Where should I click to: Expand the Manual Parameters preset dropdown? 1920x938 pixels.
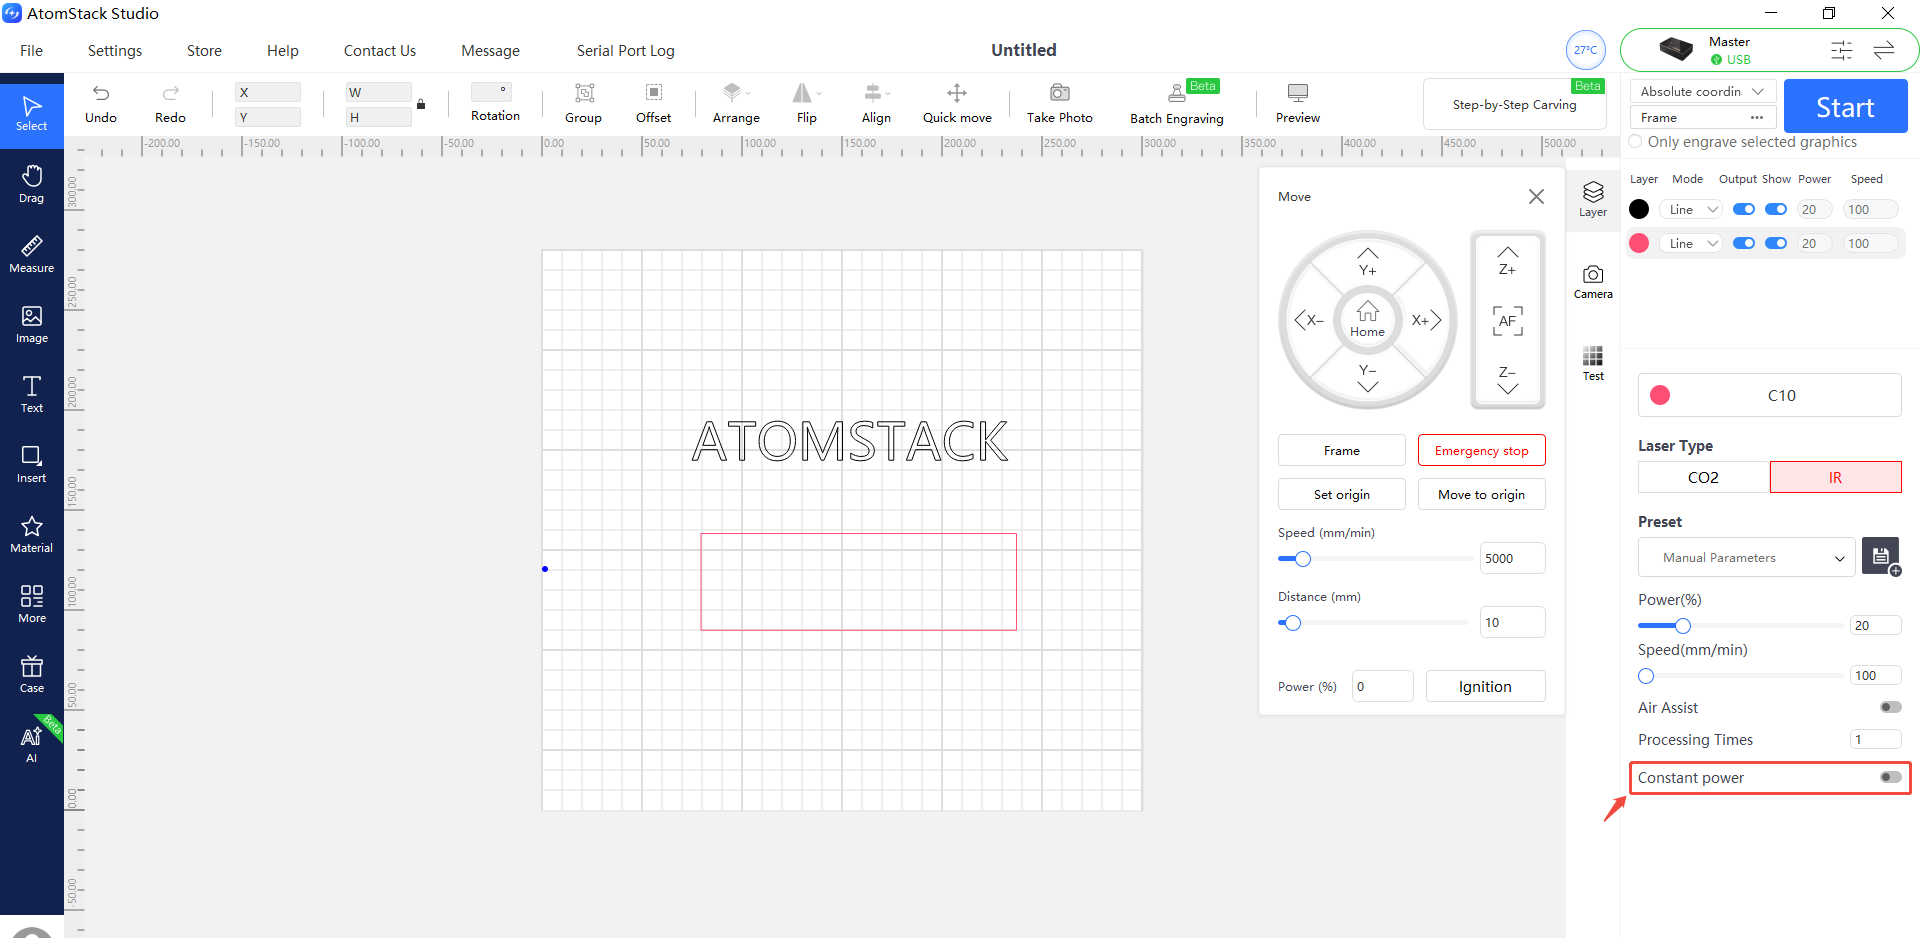[x=1747, y=557]
